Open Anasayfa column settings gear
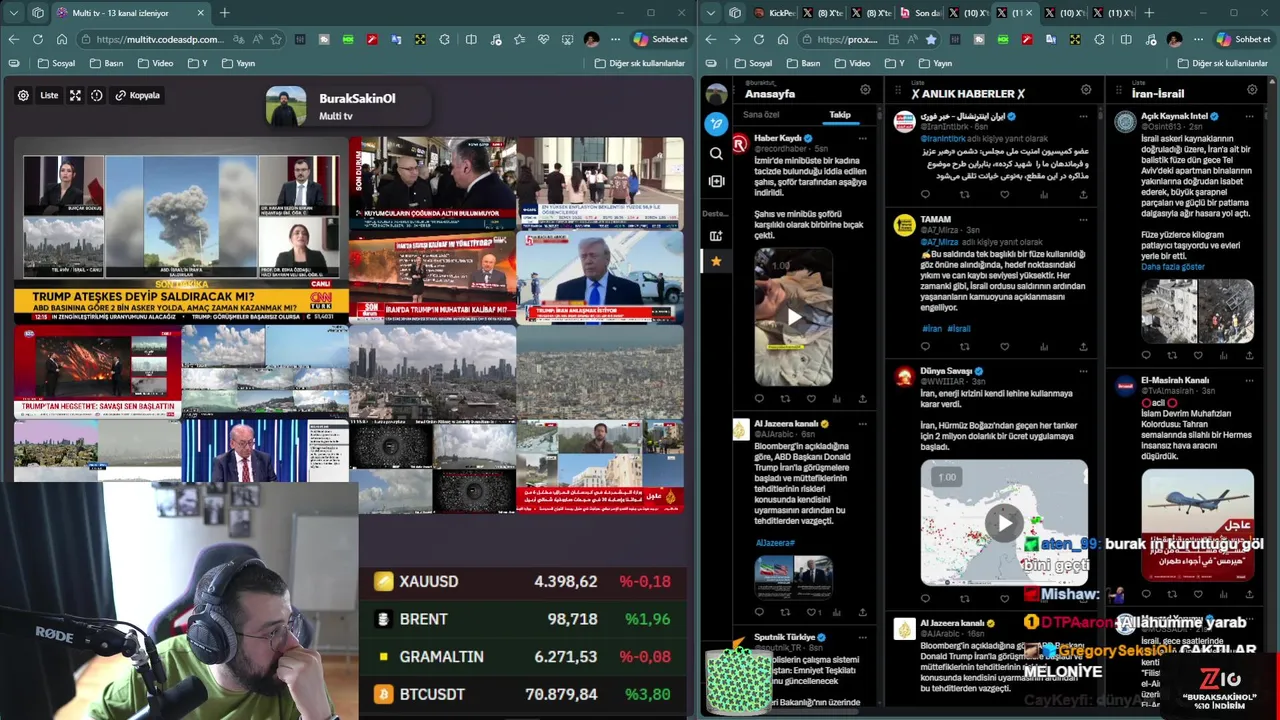 point(865,90)
